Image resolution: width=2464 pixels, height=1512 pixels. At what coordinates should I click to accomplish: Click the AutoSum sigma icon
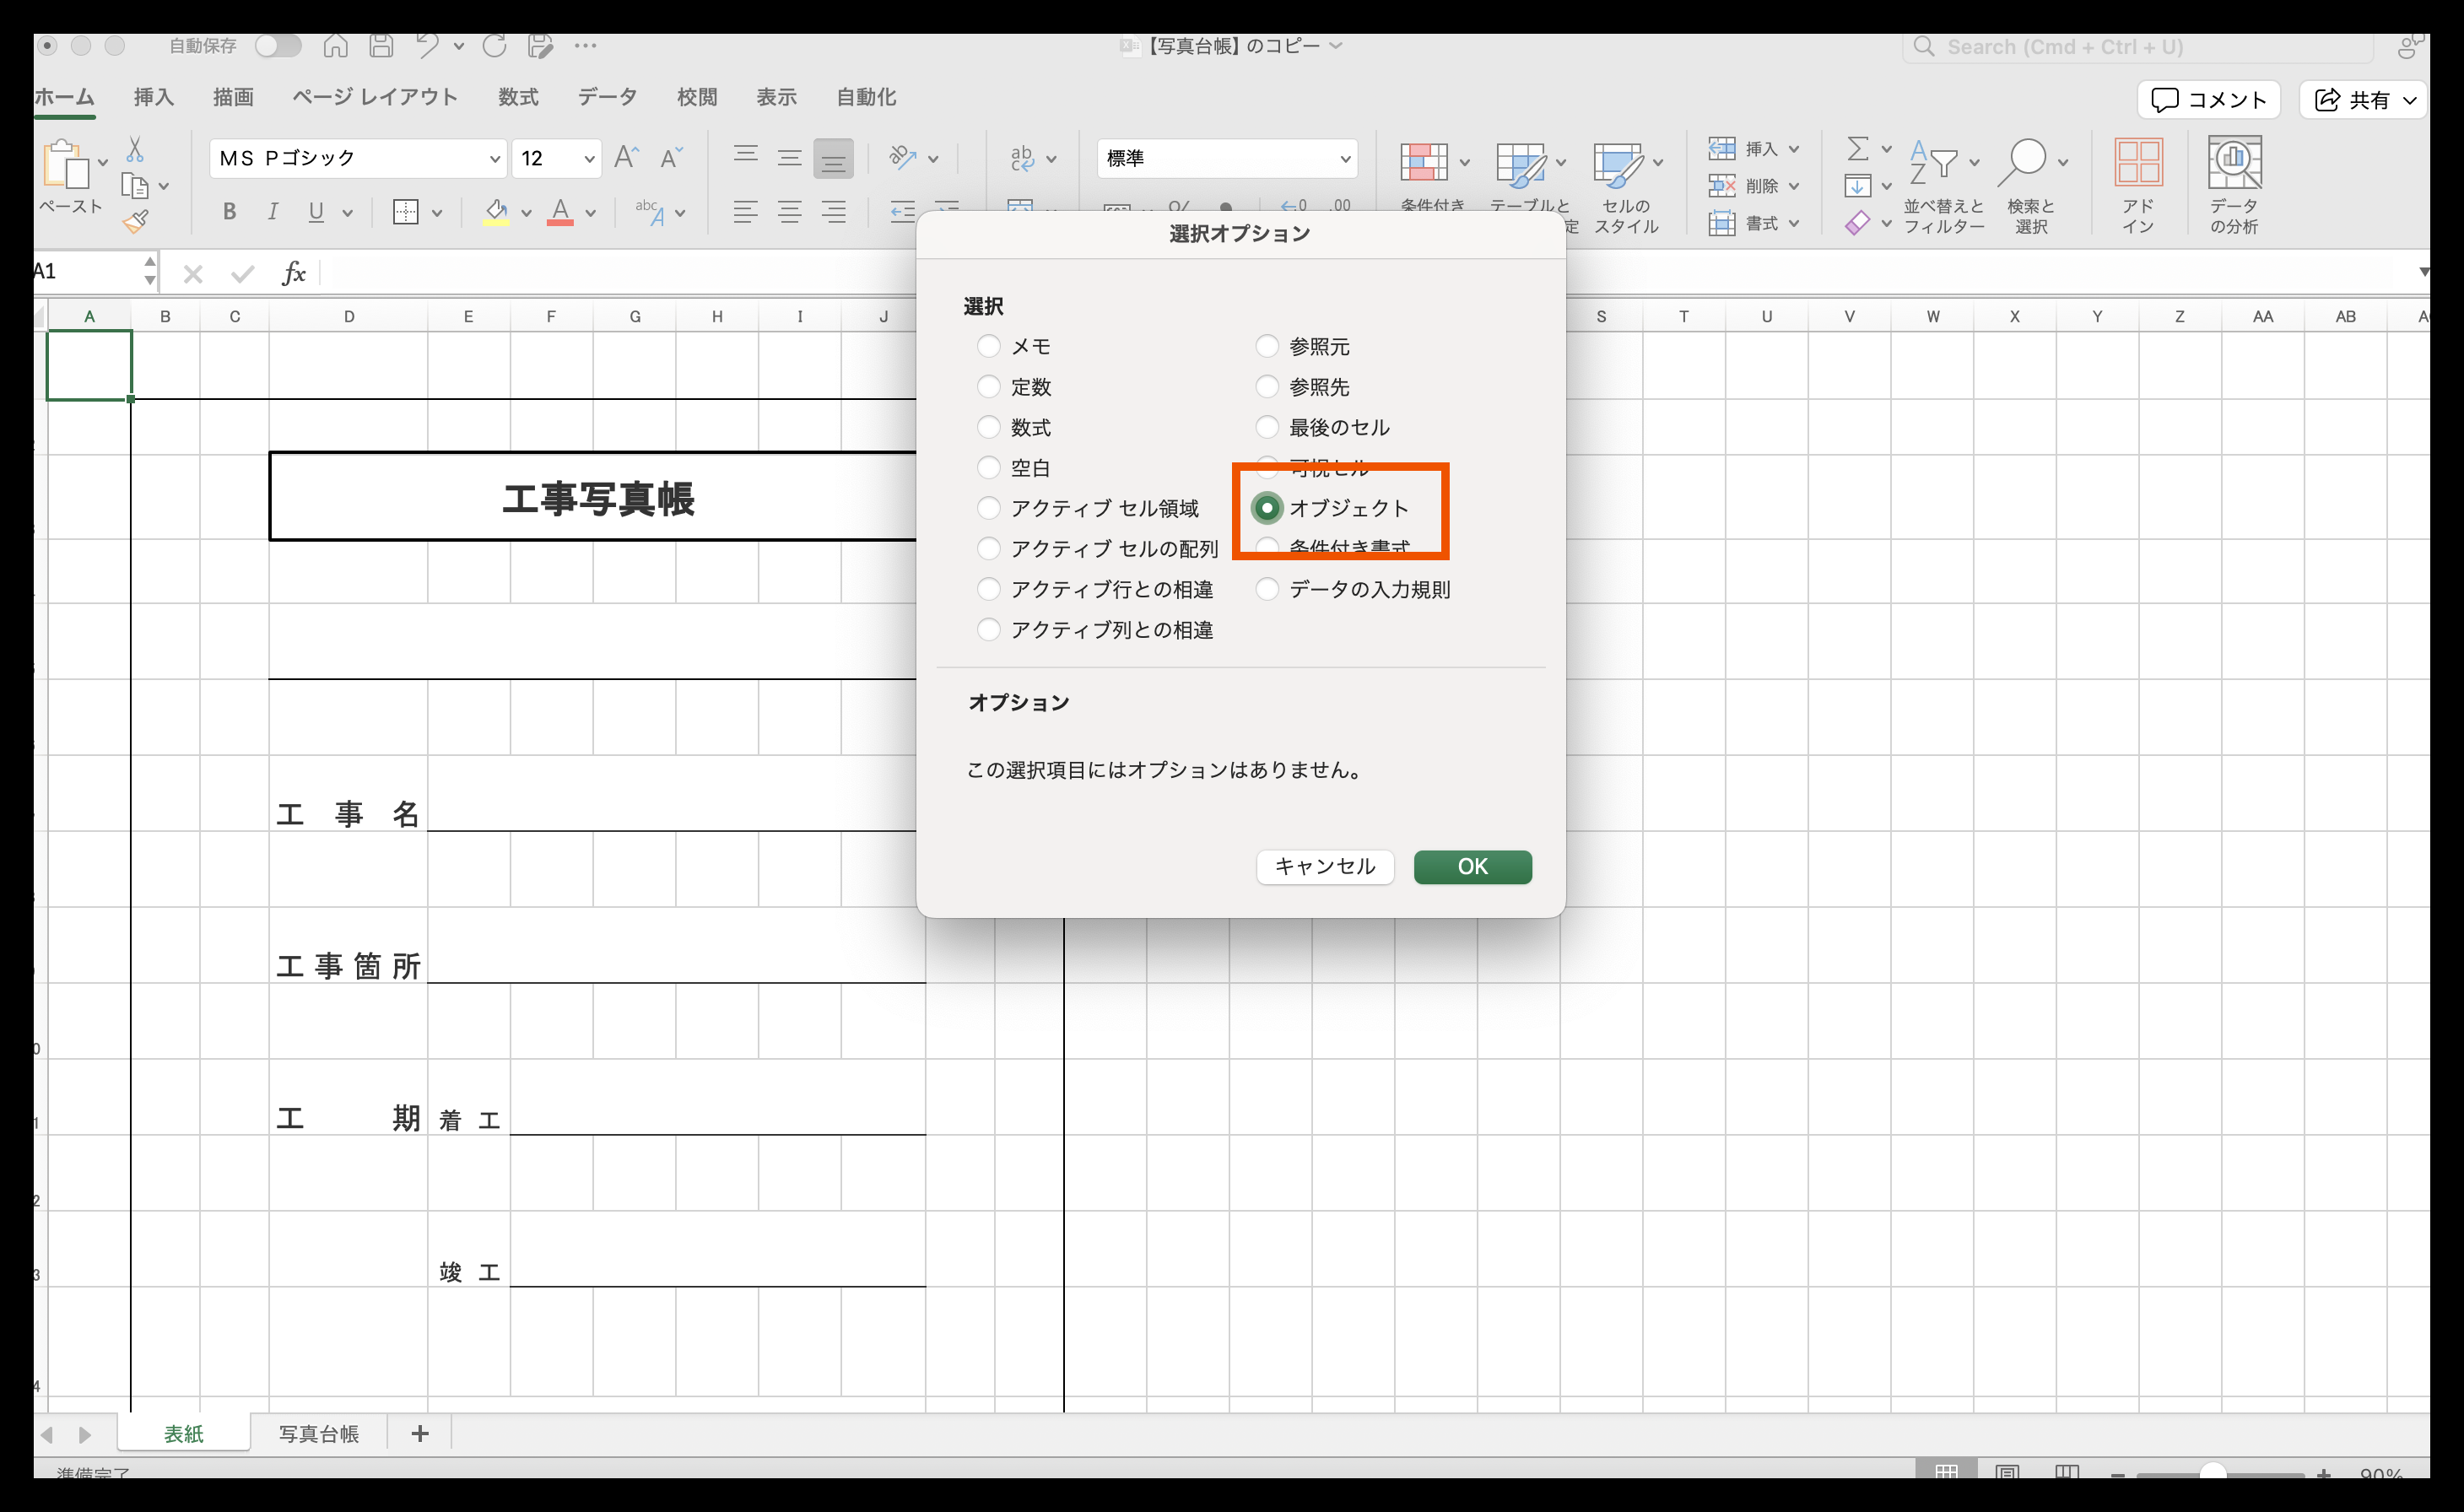(1857, 148)
